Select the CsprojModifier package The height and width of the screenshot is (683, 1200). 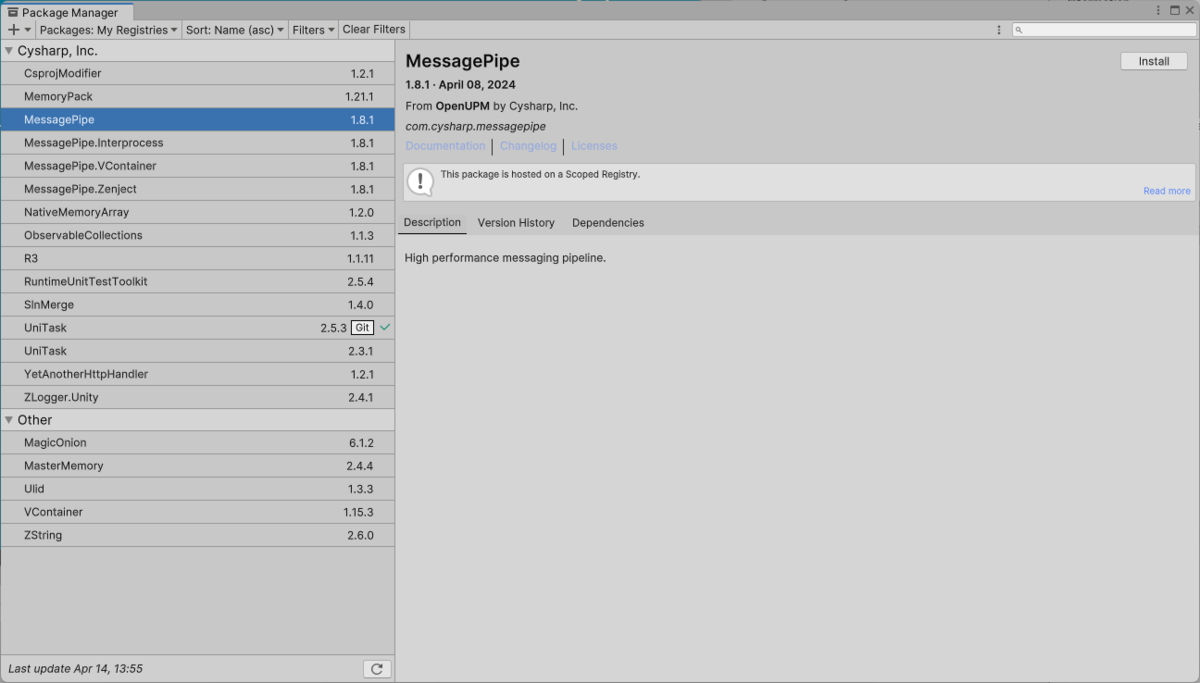pyautogui.click(x=197, y=73)
